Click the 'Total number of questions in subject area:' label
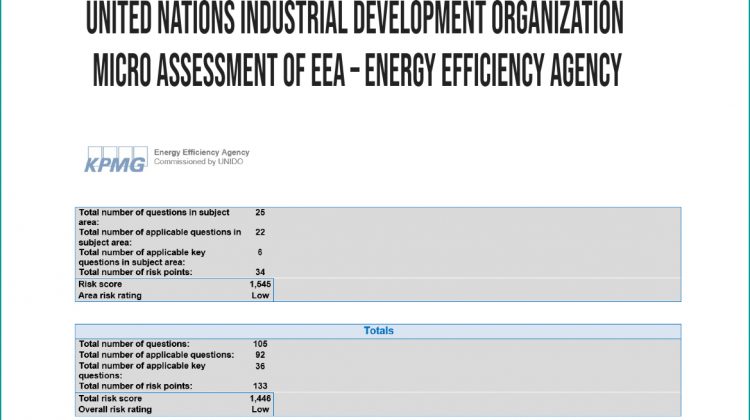The width and height of the screenshot is (750, 420). click(154, 217)
